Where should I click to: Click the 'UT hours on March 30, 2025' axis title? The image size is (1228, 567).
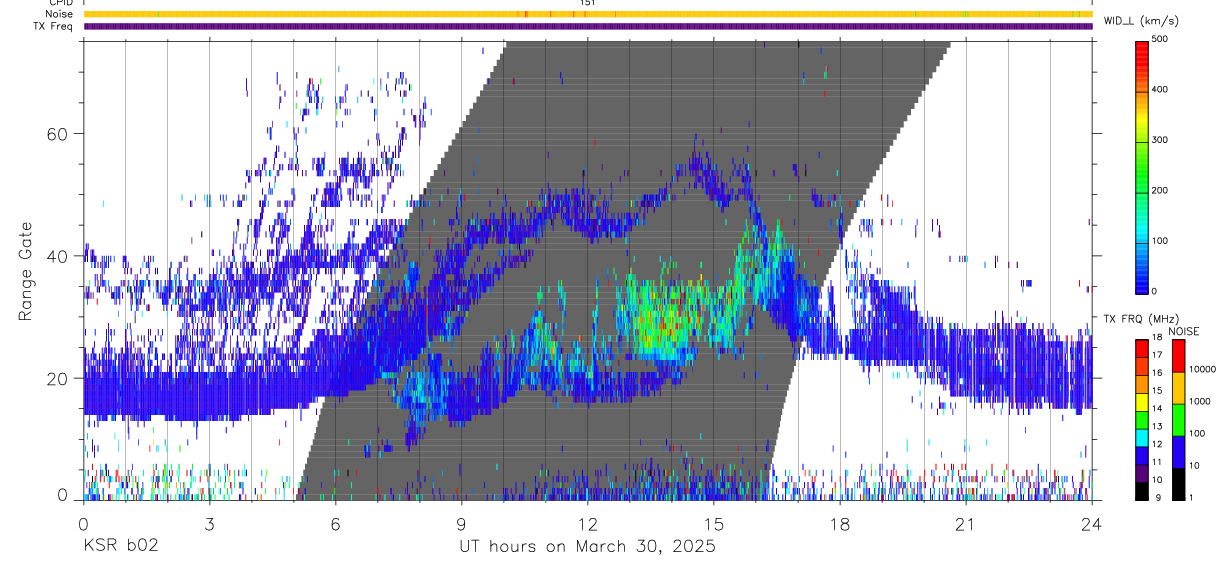[x=587, y=547]
